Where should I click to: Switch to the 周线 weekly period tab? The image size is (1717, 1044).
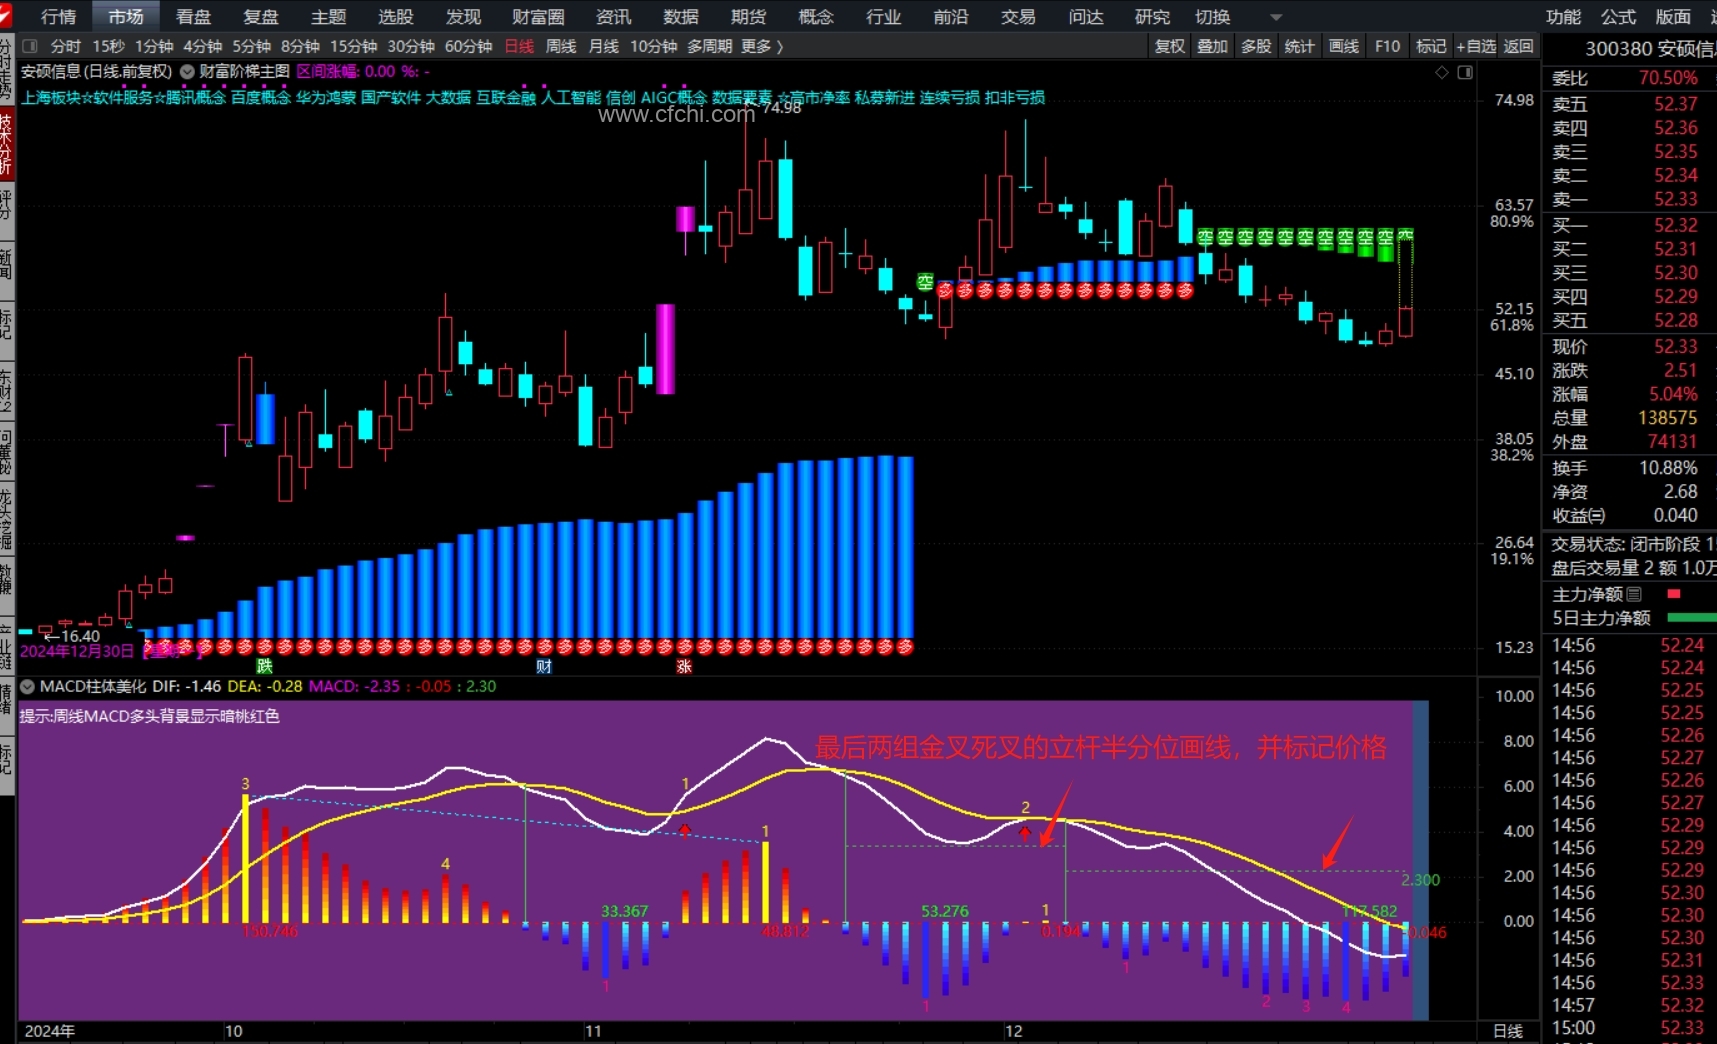click(x=560, y=46)
